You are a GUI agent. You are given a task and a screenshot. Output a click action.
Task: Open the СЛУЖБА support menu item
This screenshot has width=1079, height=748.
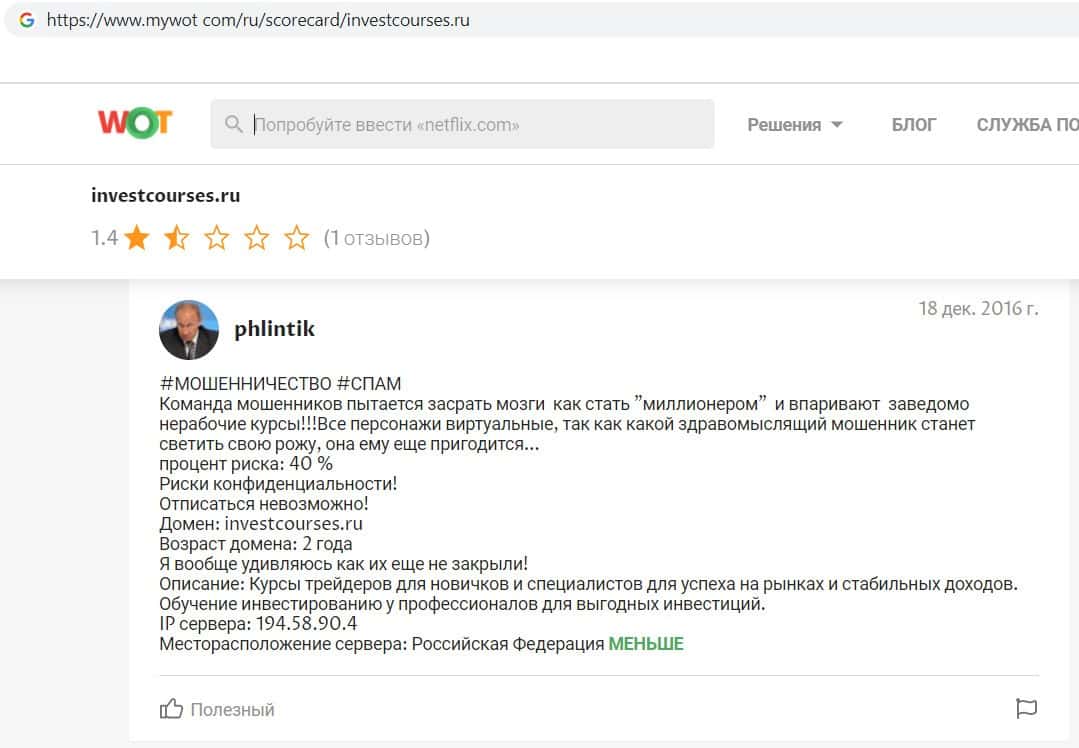click(x=1027, y=125)
